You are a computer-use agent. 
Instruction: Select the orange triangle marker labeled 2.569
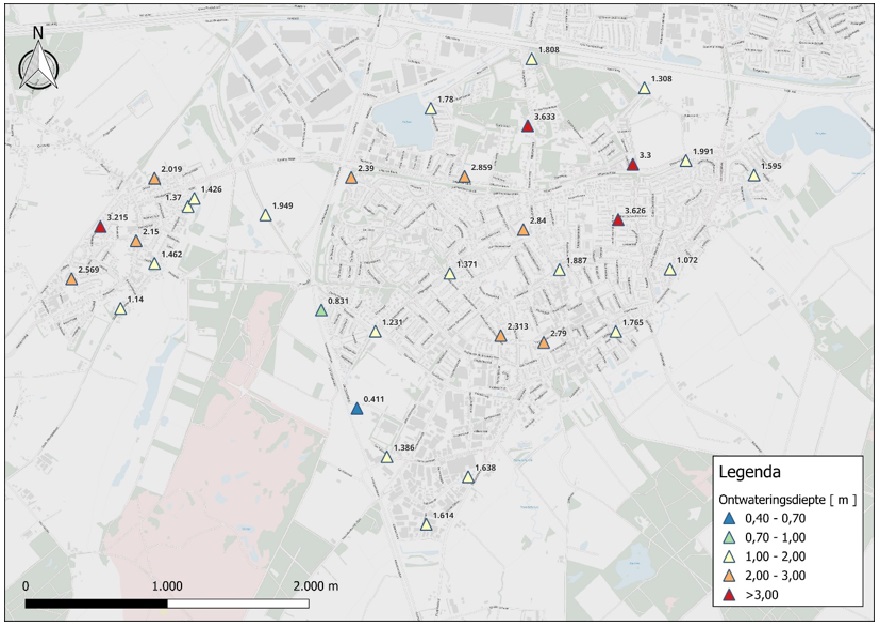(72, 279)
